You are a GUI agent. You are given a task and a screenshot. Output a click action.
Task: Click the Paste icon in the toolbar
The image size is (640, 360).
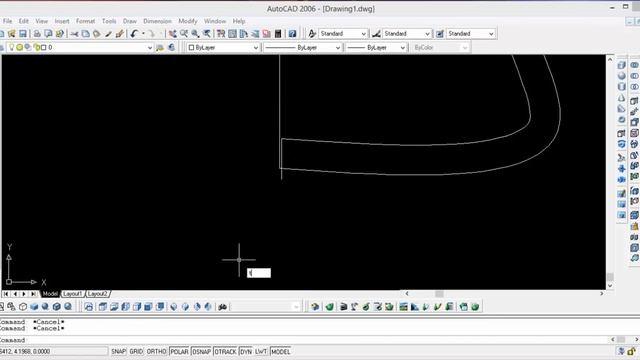coord(97,33)
